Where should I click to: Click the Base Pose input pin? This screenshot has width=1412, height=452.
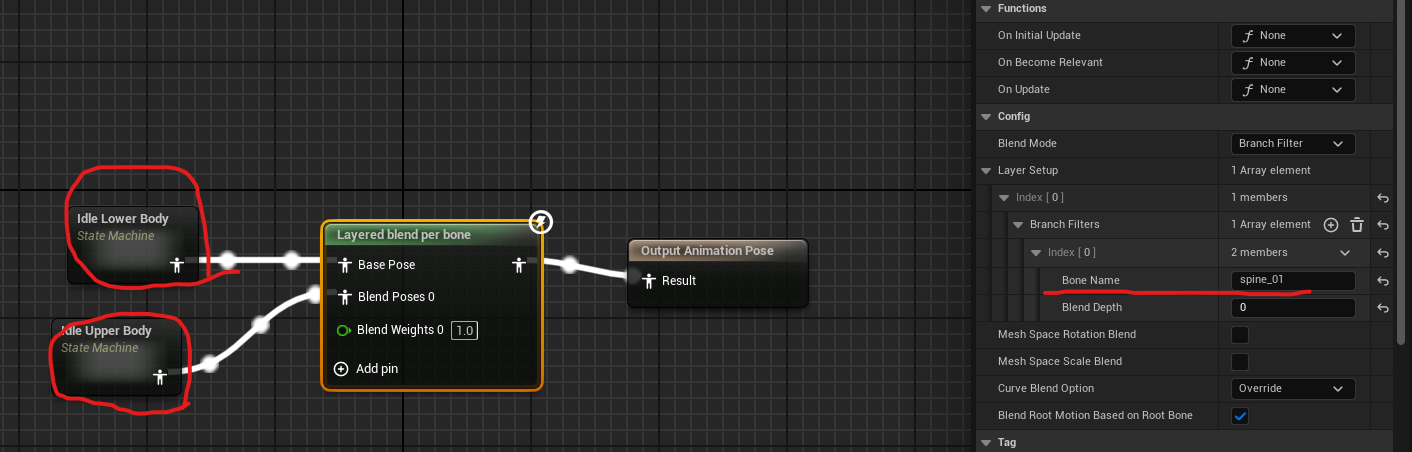[x=344, y=265]
